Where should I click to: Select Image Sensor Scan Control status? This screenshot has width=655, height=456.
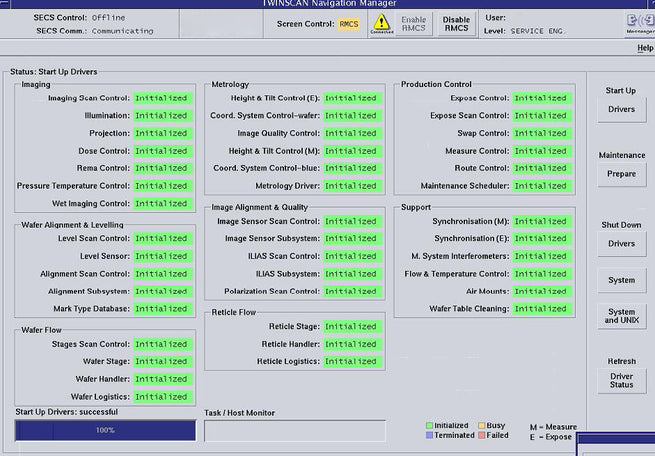pos(352,221)
